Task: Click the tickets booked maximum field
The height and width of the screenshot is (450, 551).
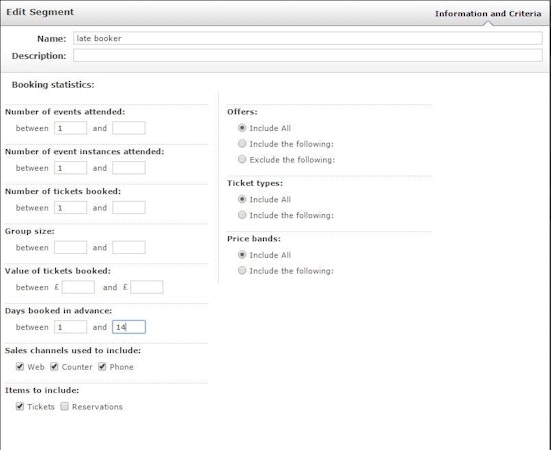Action: click(129, 208)
